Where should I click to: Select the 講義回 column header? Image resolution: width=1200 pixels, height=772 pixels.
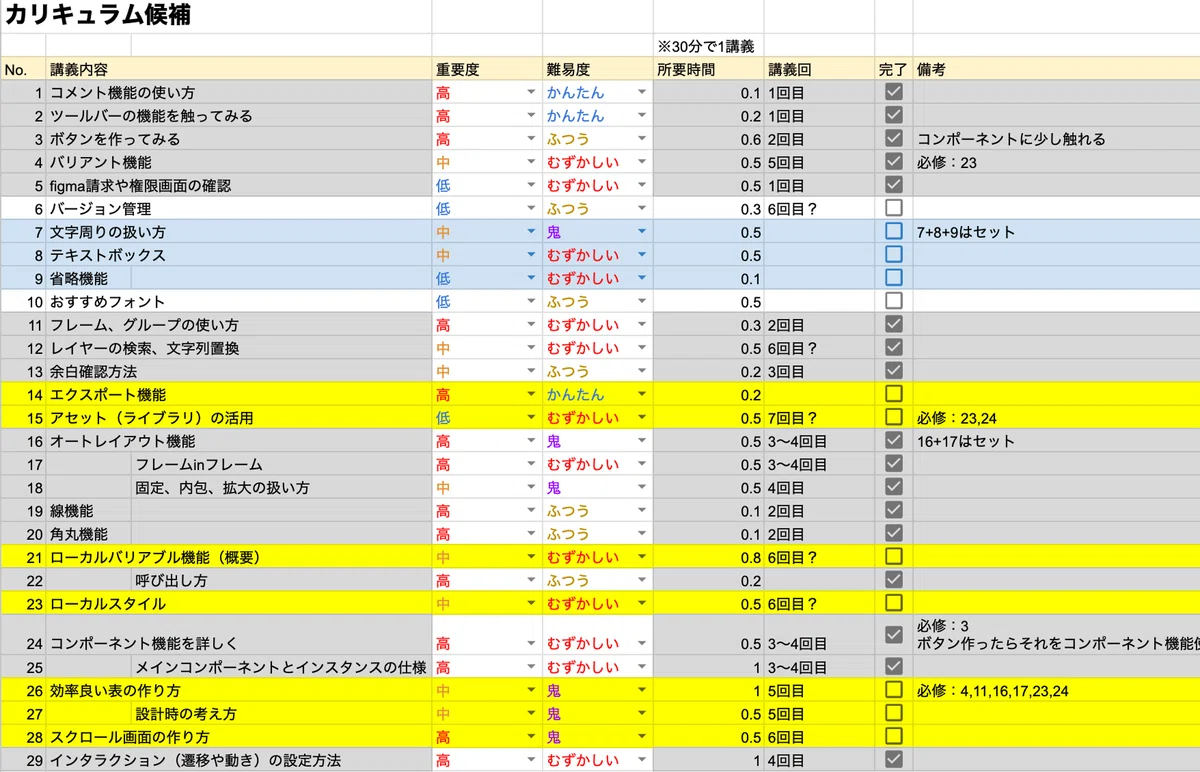819,69
